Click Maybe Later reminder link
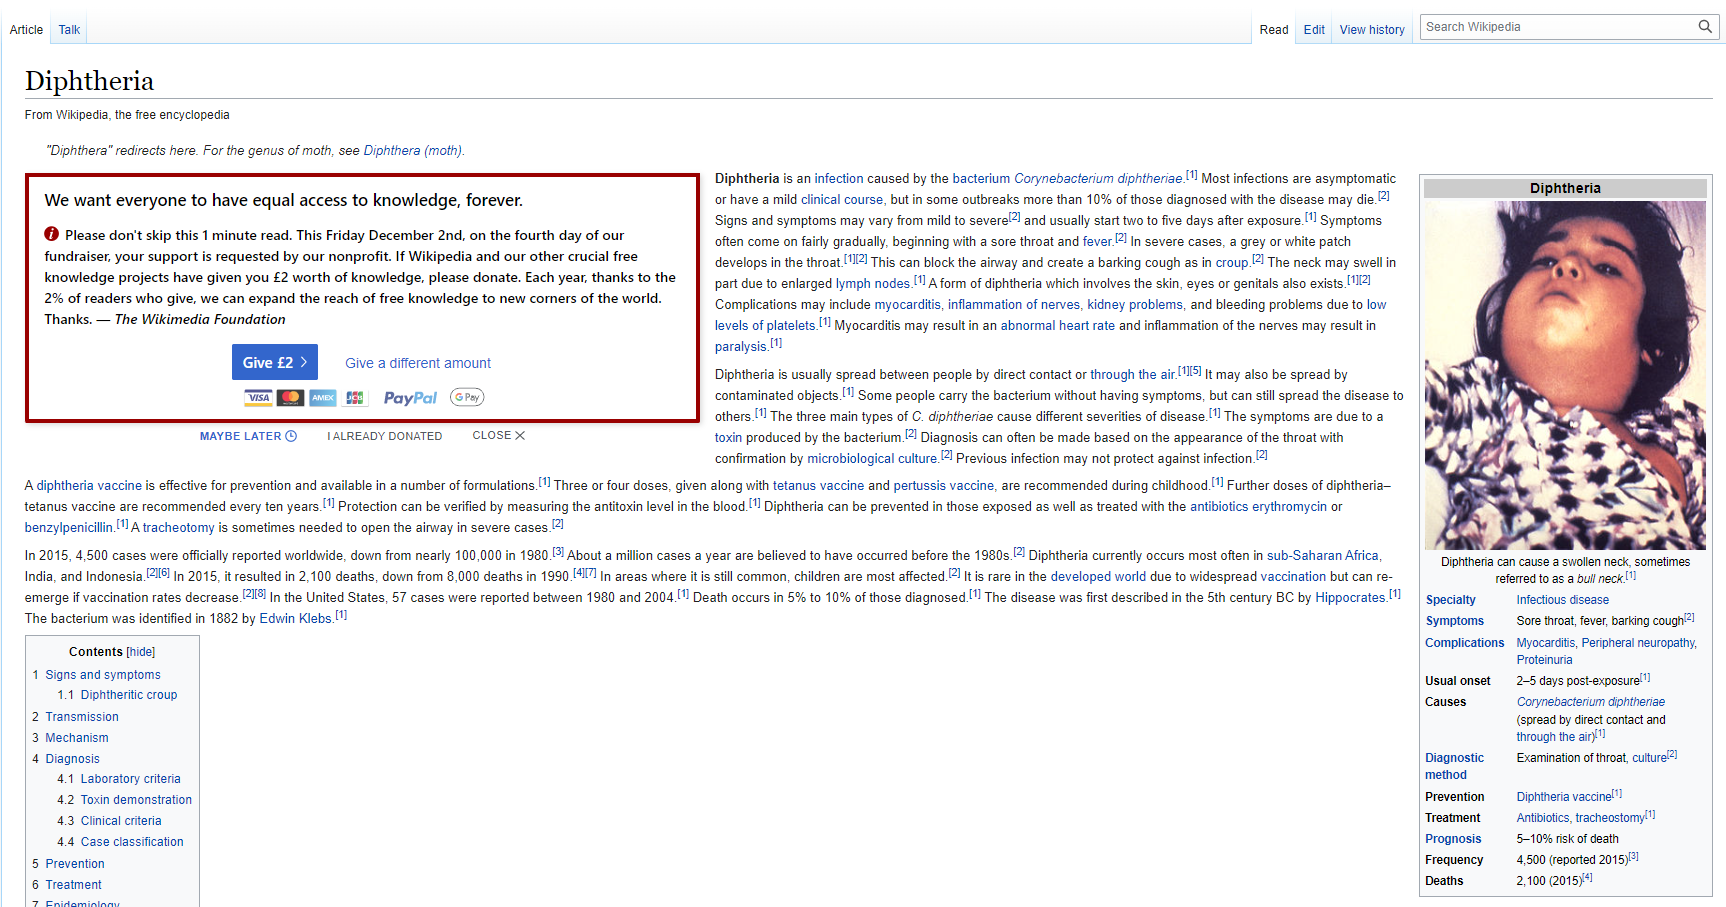 tap(248, 436)
